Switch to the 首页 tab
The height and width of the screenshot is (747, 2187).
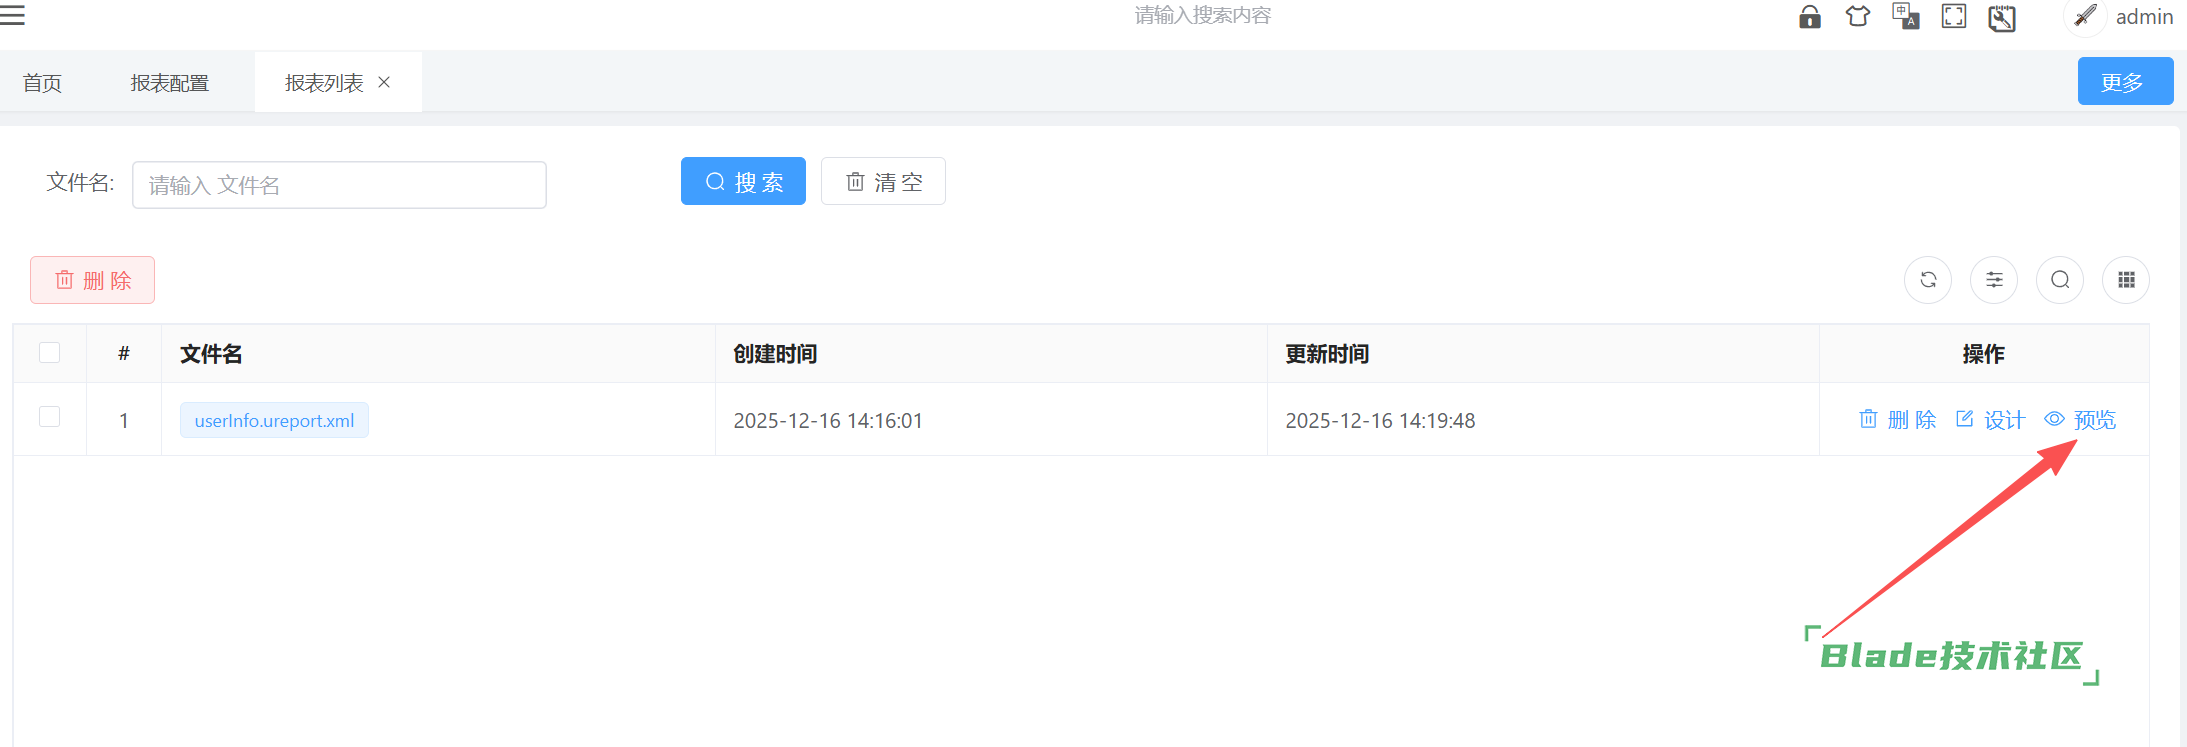point(42,83)
